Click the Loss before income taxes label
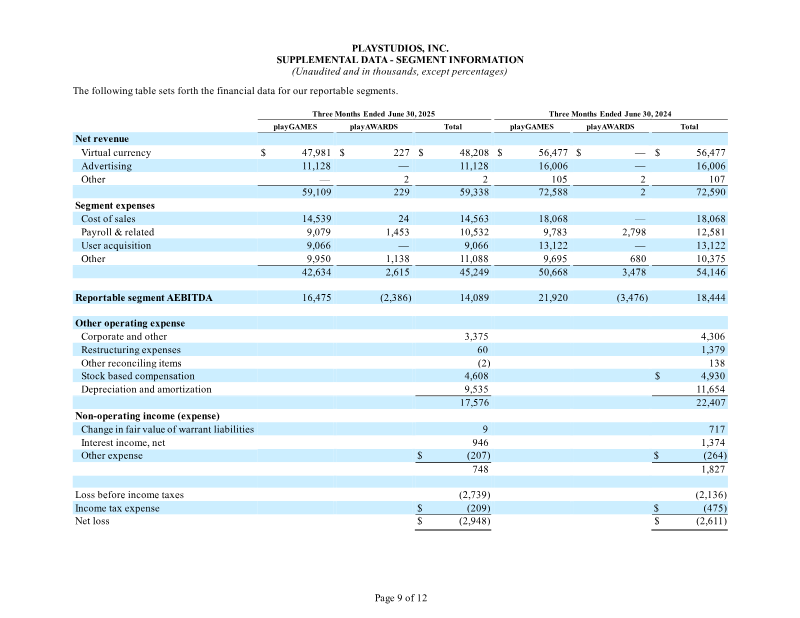 129,495
